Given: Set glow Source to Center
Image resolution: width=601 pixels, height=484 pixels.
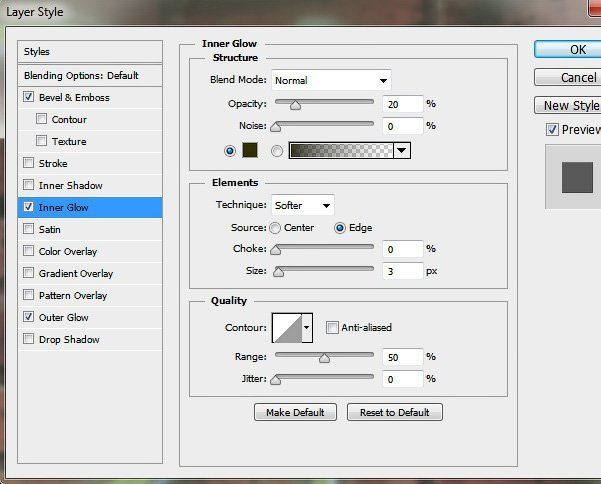Looking at the screenshot, I should [x=275, y=228].
